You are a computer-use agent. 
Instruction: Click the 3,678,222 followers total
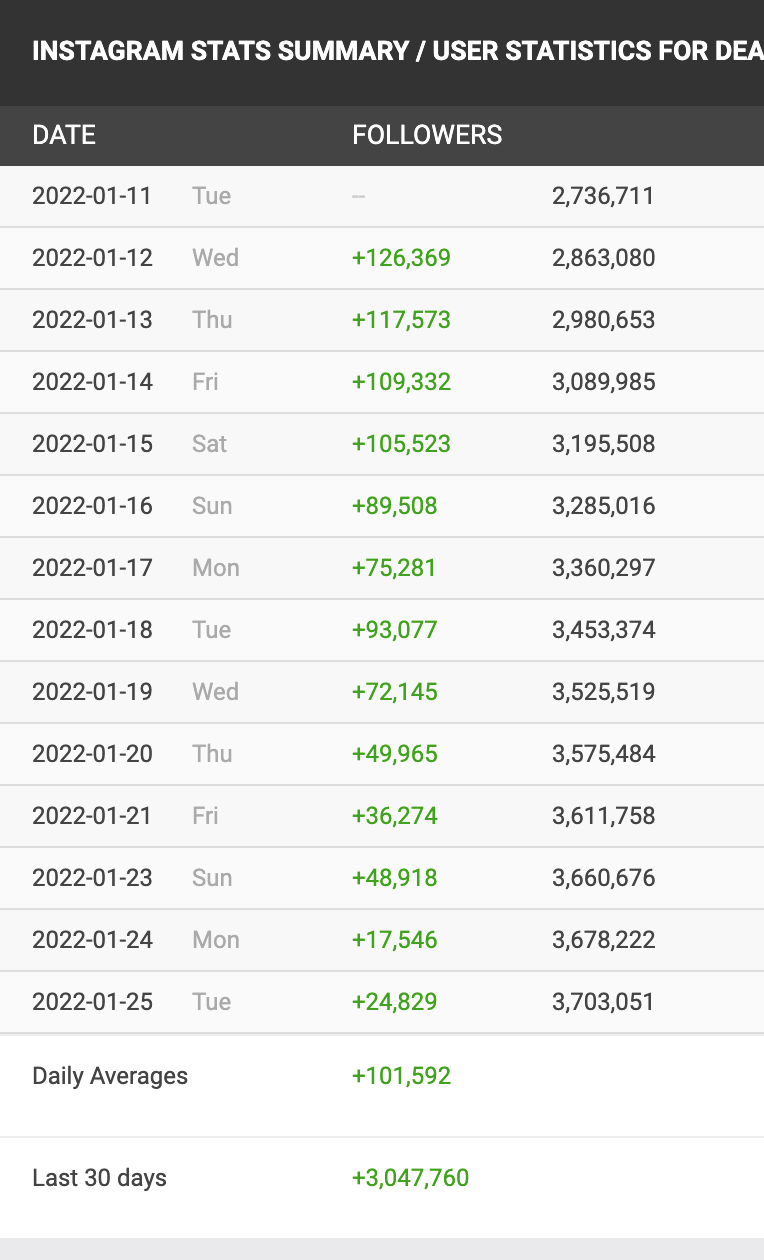coord(603,940)
